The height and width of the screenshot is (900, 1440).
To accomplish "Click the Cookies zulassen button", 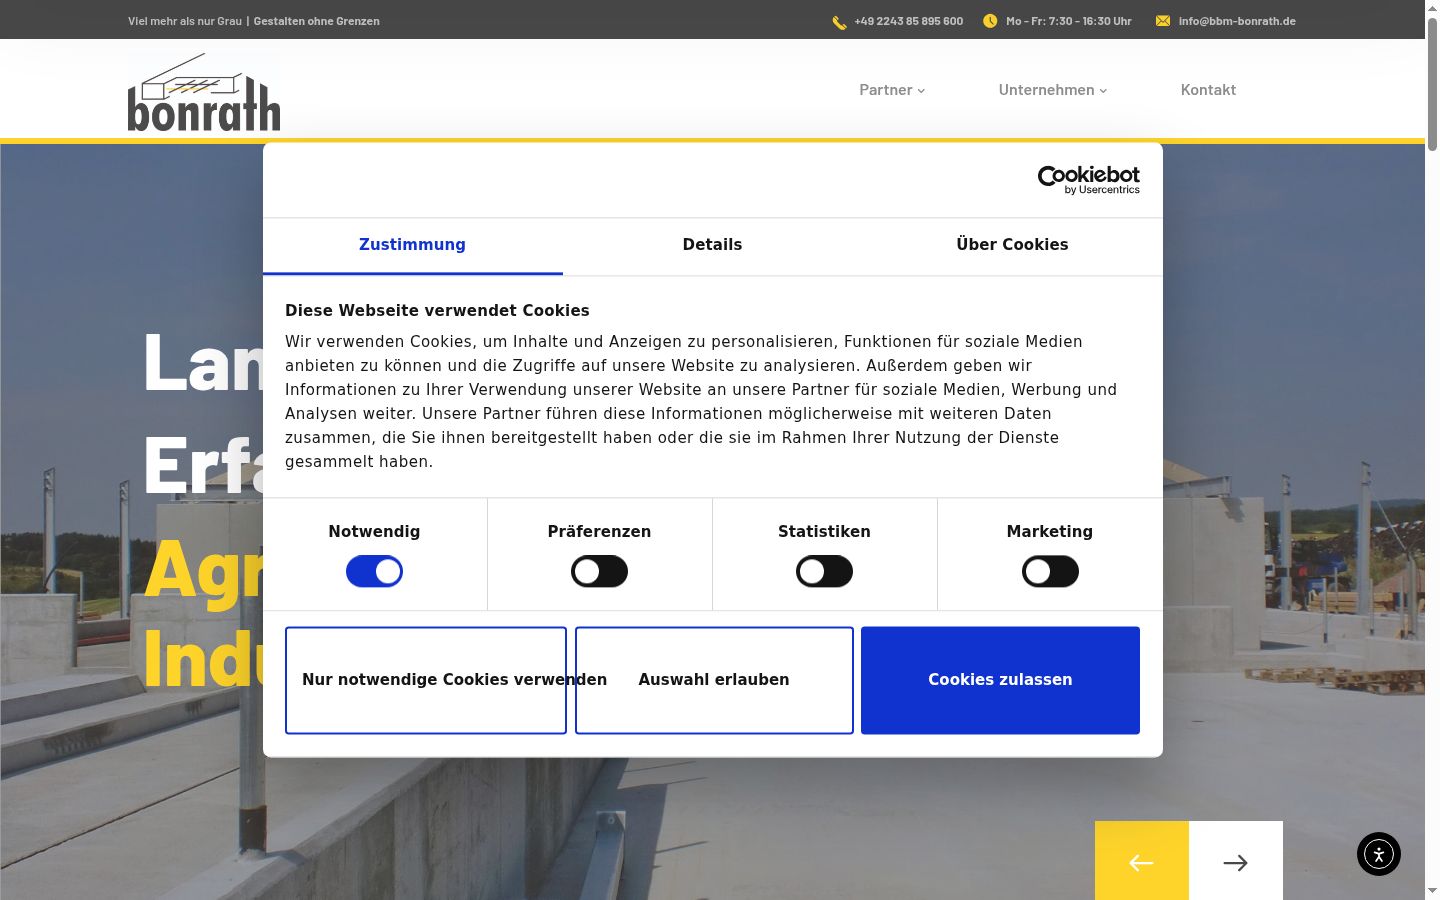I will (x=1000, y=680).
